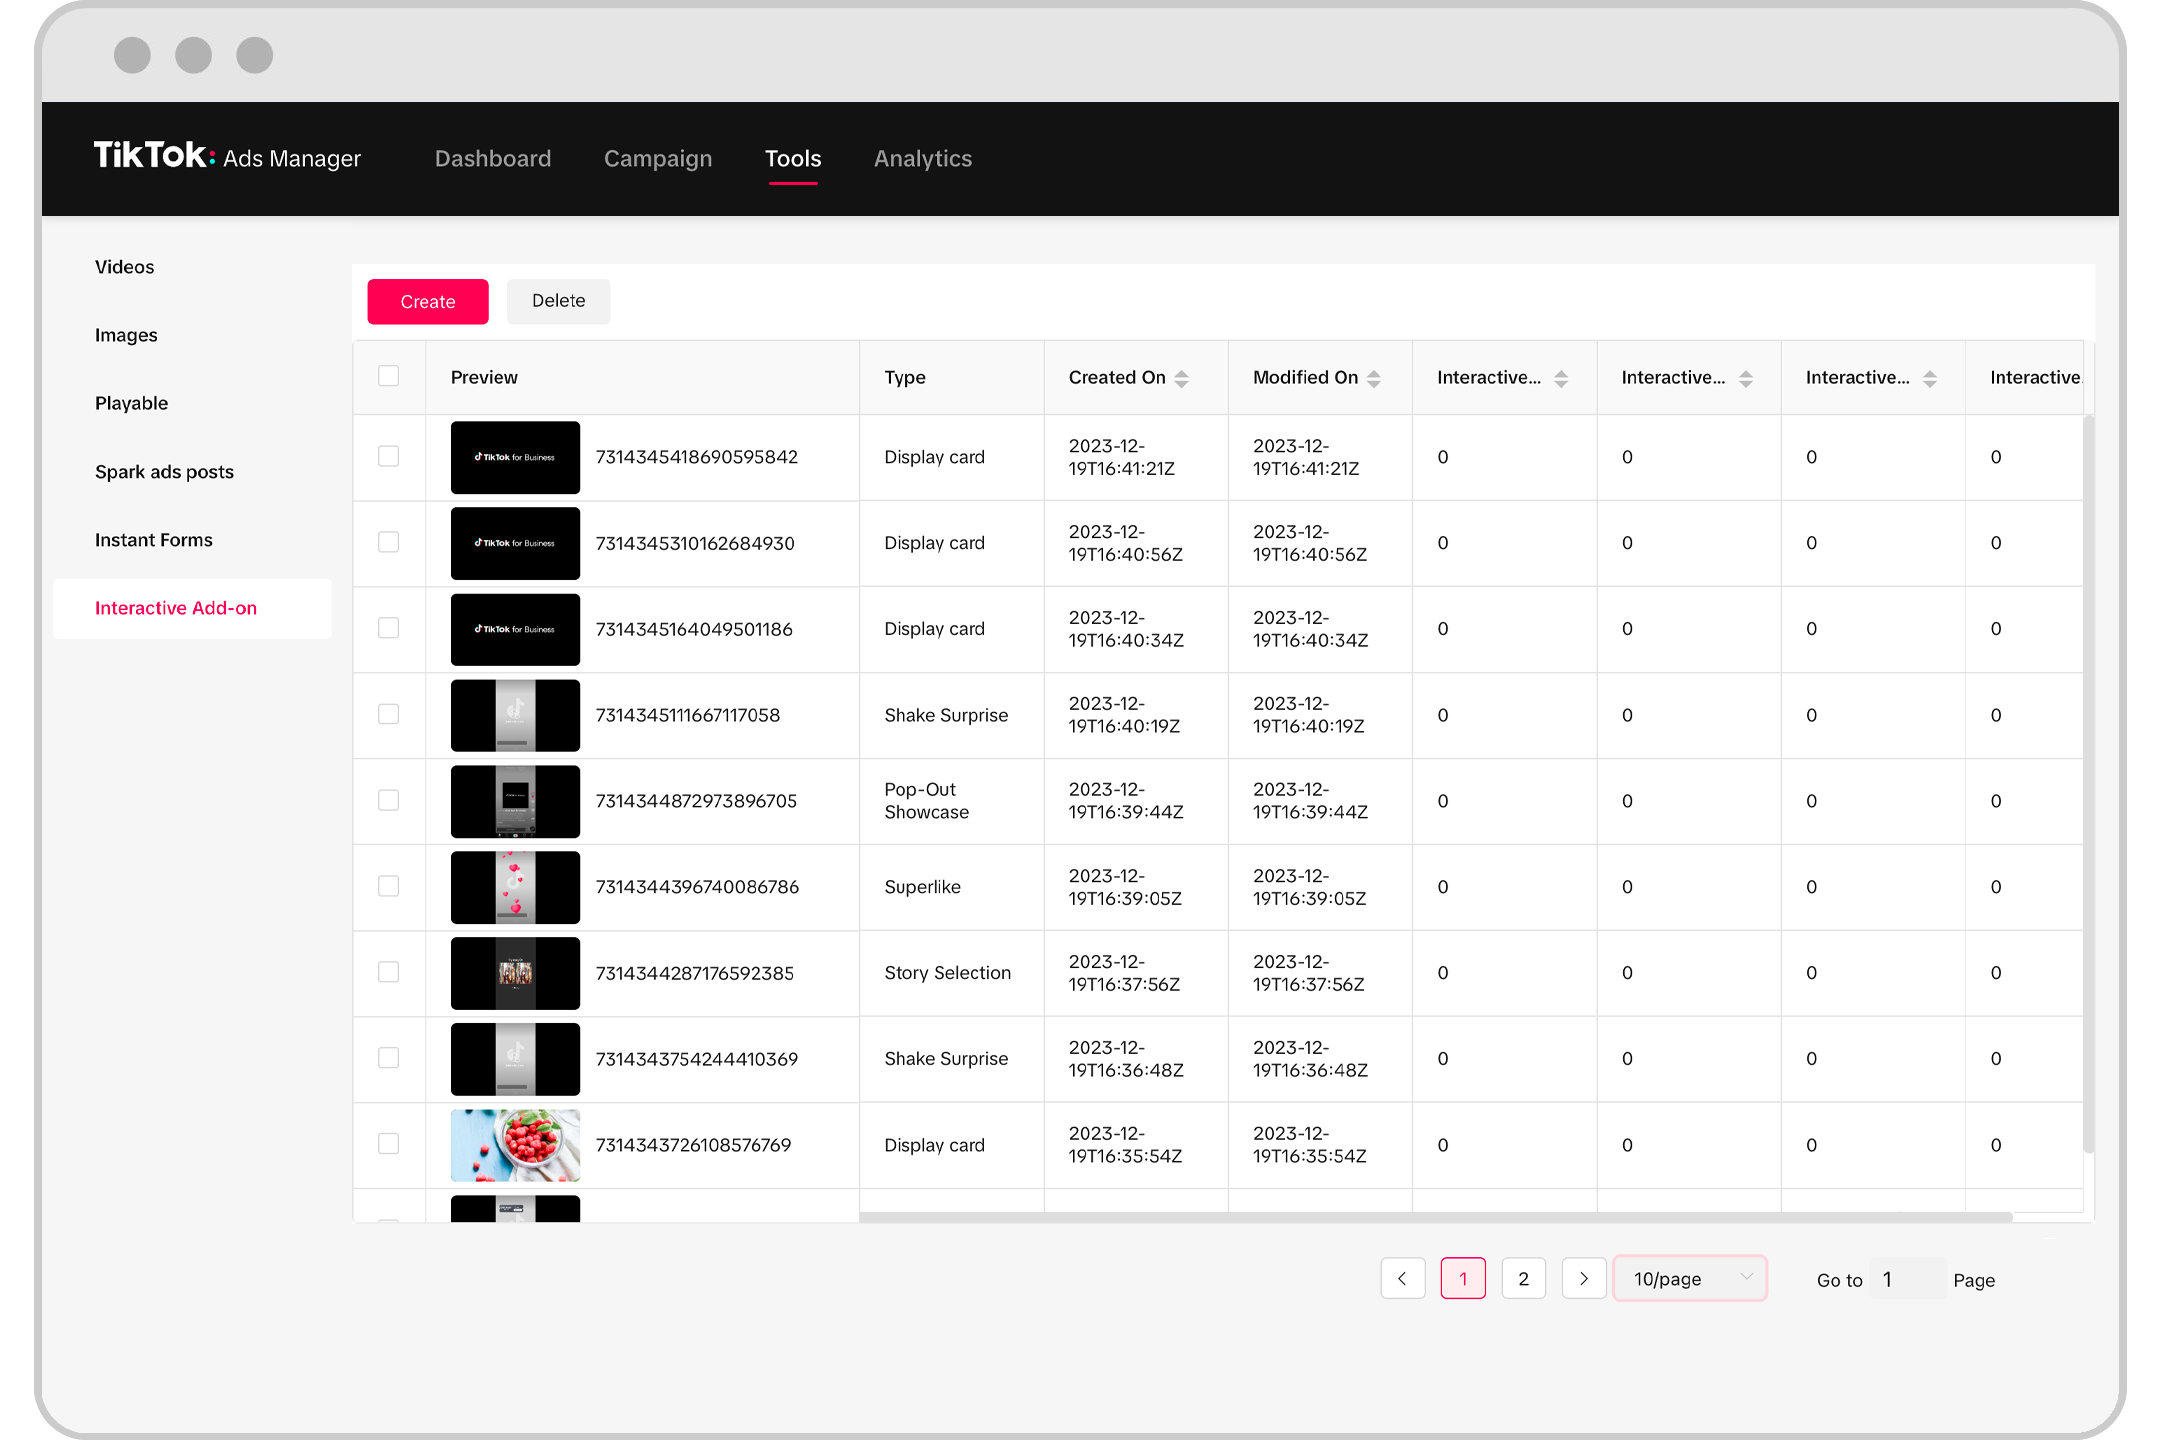Check the row 7314343754244410369 checkbox
Screen dimensions: 2160x1440
pos(389,1058)
